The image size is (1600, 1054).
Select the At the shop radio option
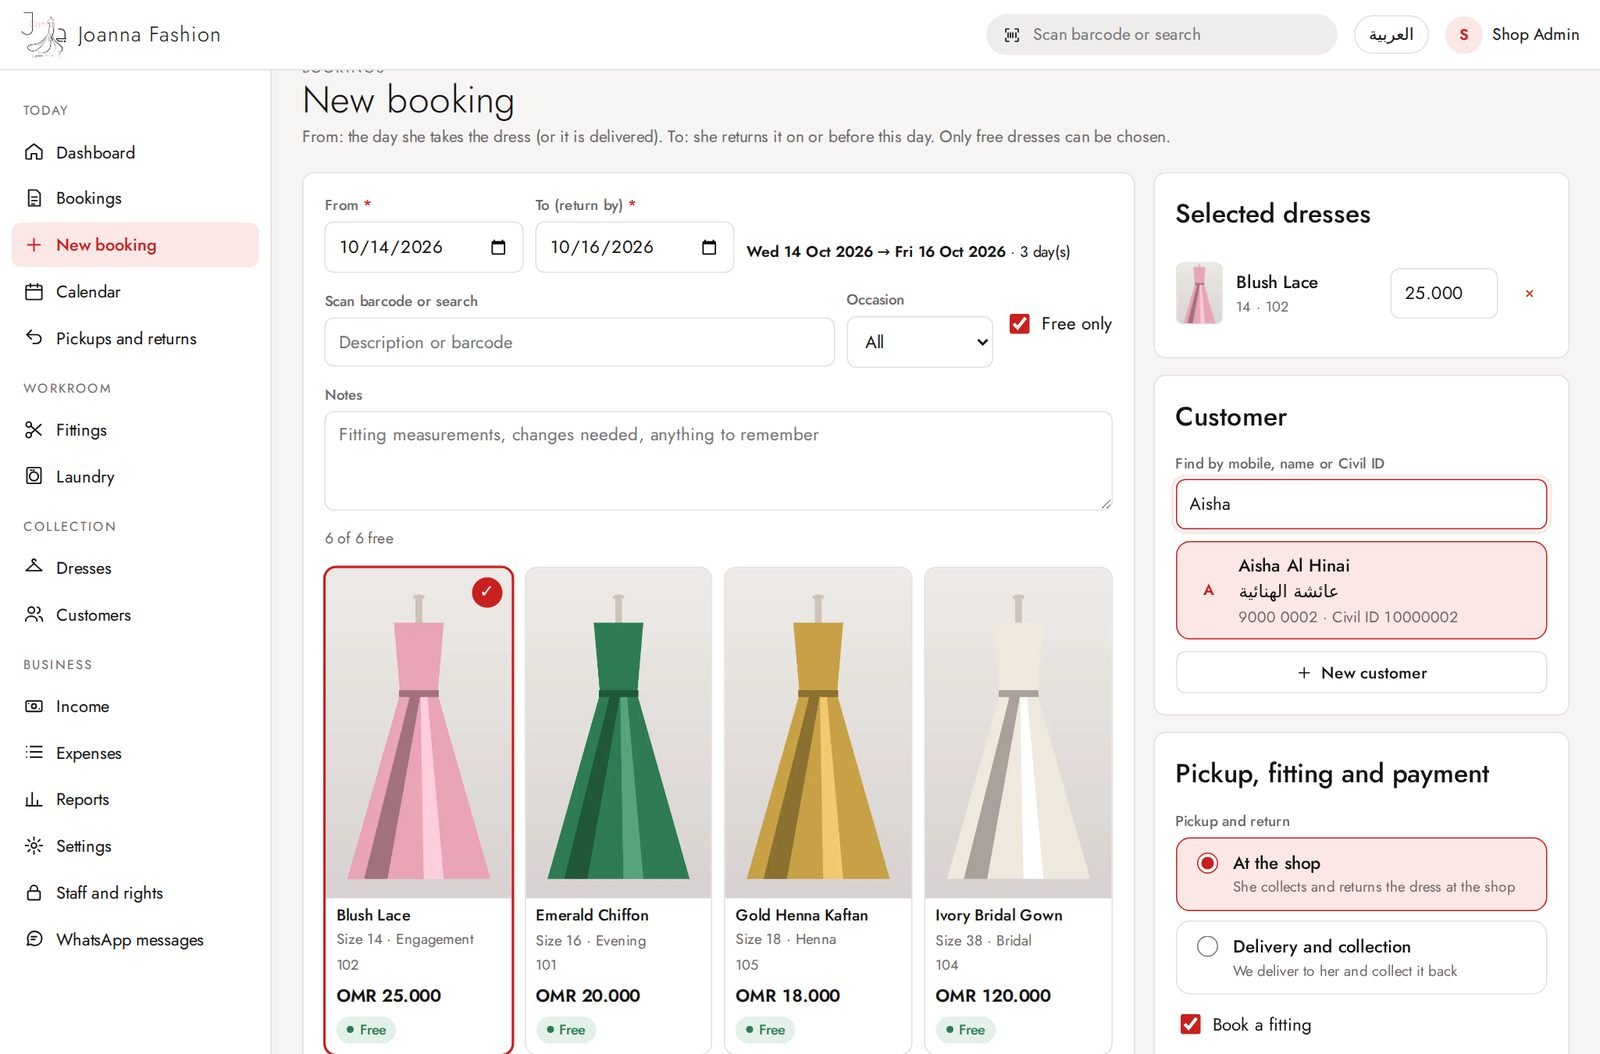tap(1207, 863)
